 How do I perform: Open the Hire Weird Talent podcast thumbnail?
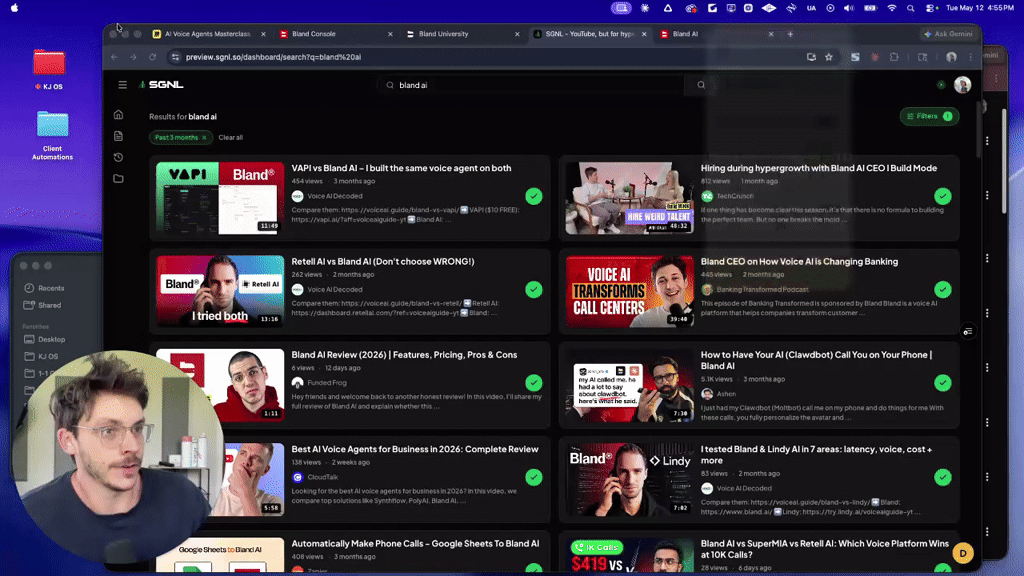click(629, 198)
